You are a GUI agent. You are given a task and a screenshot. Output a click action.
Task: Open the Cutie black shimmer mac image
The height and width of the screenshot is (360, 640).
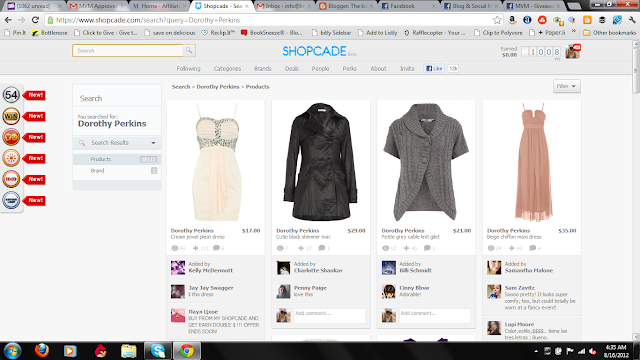(x=321, y=162)
